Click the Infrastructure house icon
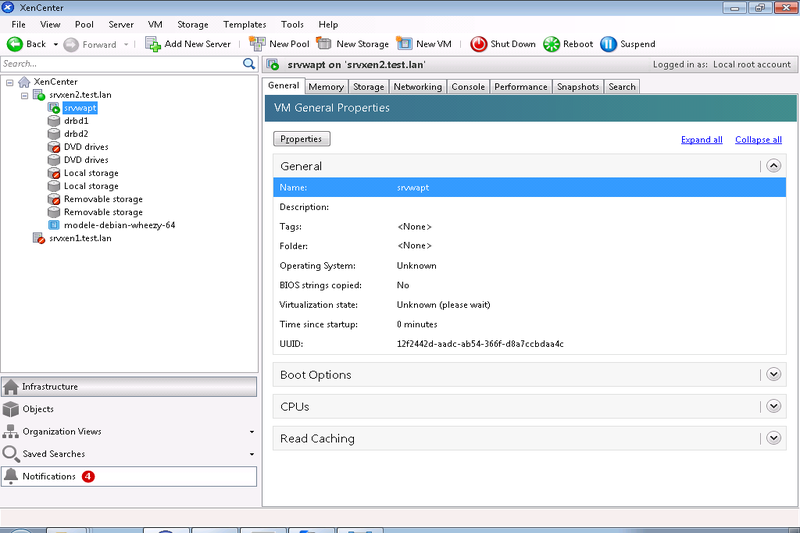This screenshot has width=800, height=533. click(x=11, y=387)
